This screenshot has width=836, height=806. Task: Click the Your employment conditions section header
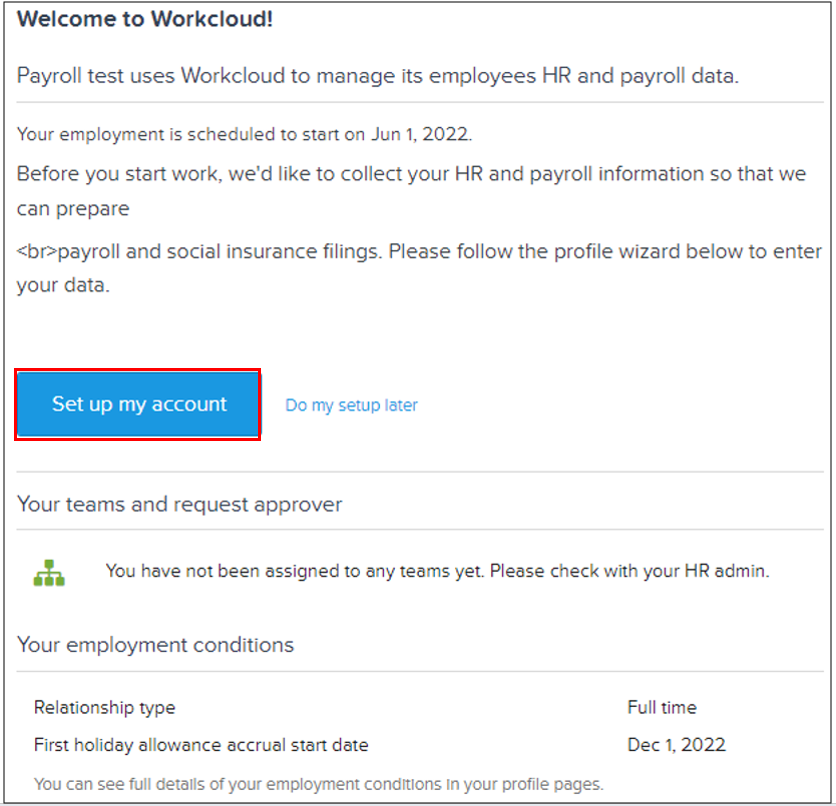pos(155,645)
